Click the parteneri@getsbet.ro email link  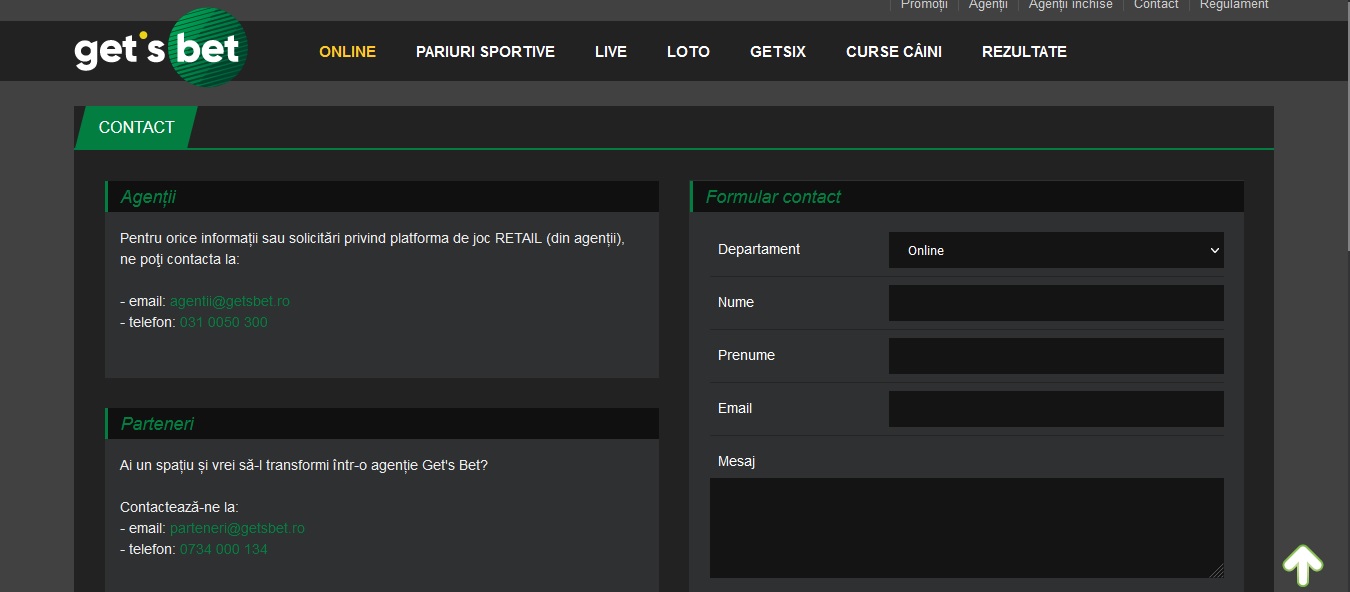[x=237, y=528]
